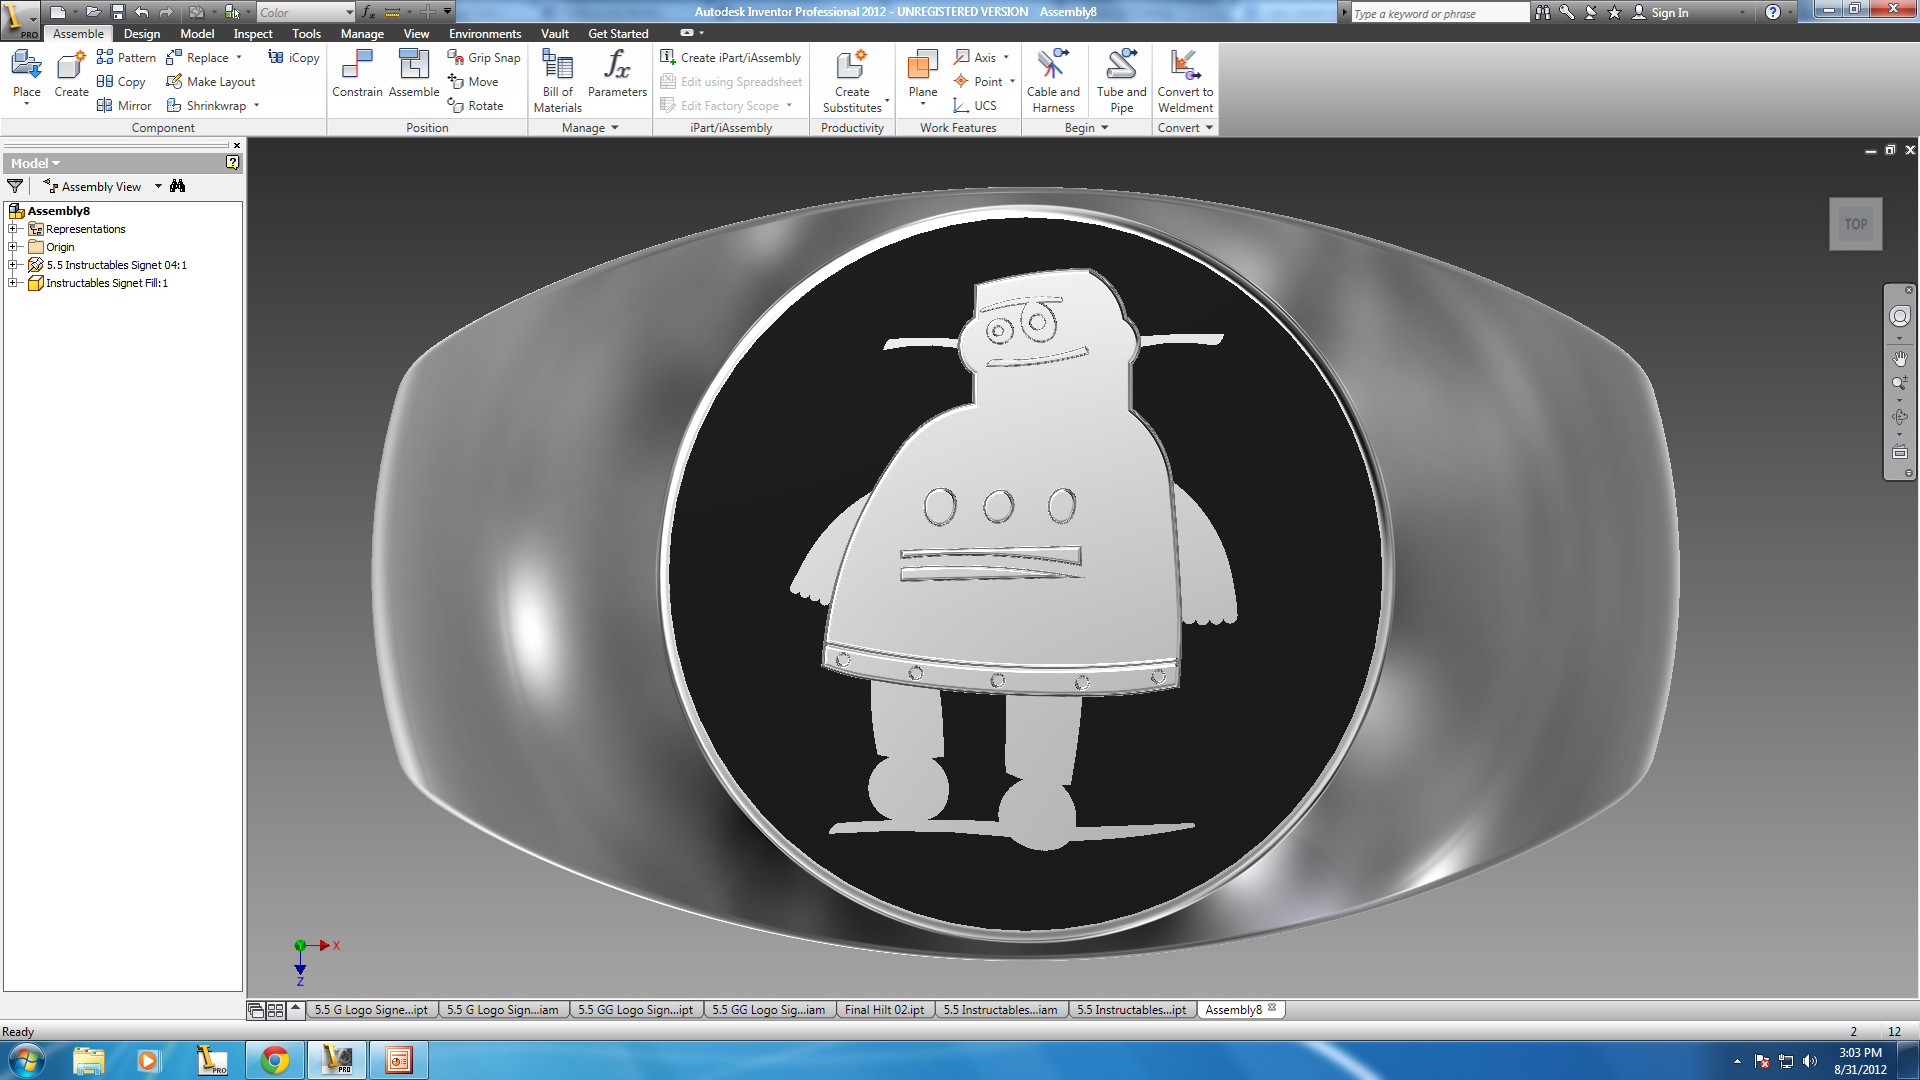Open the Vault ribbon tab
The width and height of the screenshot is (1920, 1080).
coord(555,33)
